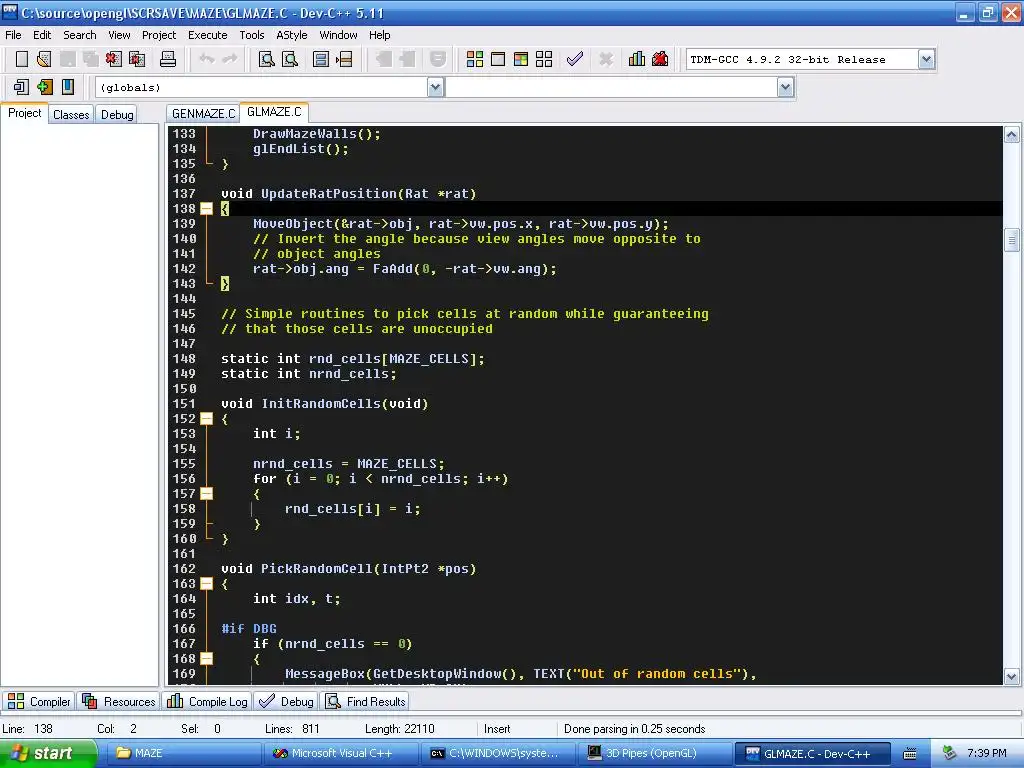Viewport: 1024px width, 768px height.
Task: Open the Tools menu
Action: pyautogui.click(x=251, y=35)
